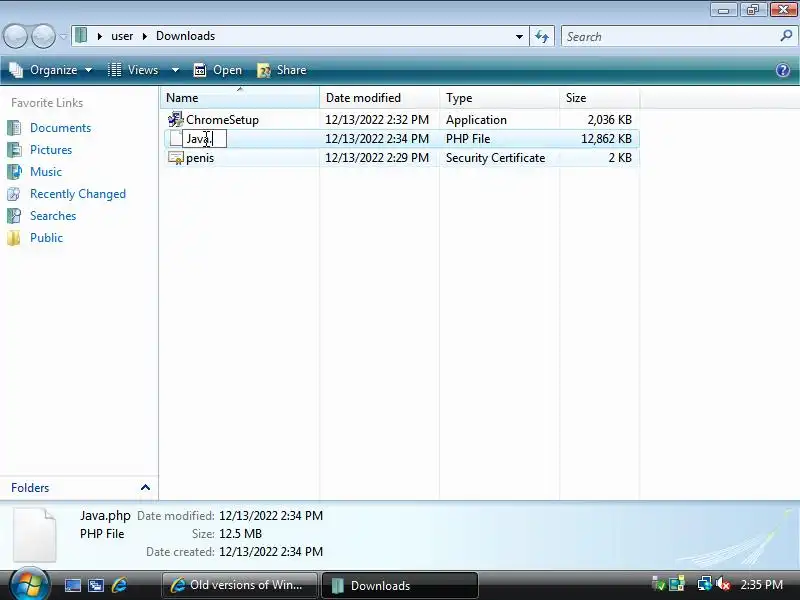Screen dimensions: 800x600
Task: Launch Internet Explorer from quick launch
Action: 119,585
